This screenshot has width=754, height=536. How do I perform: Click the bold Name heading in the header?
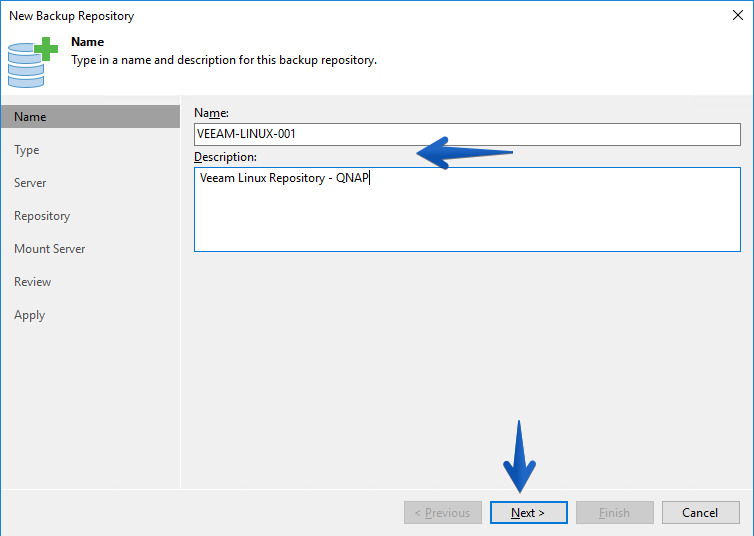(x=88, y=42)
